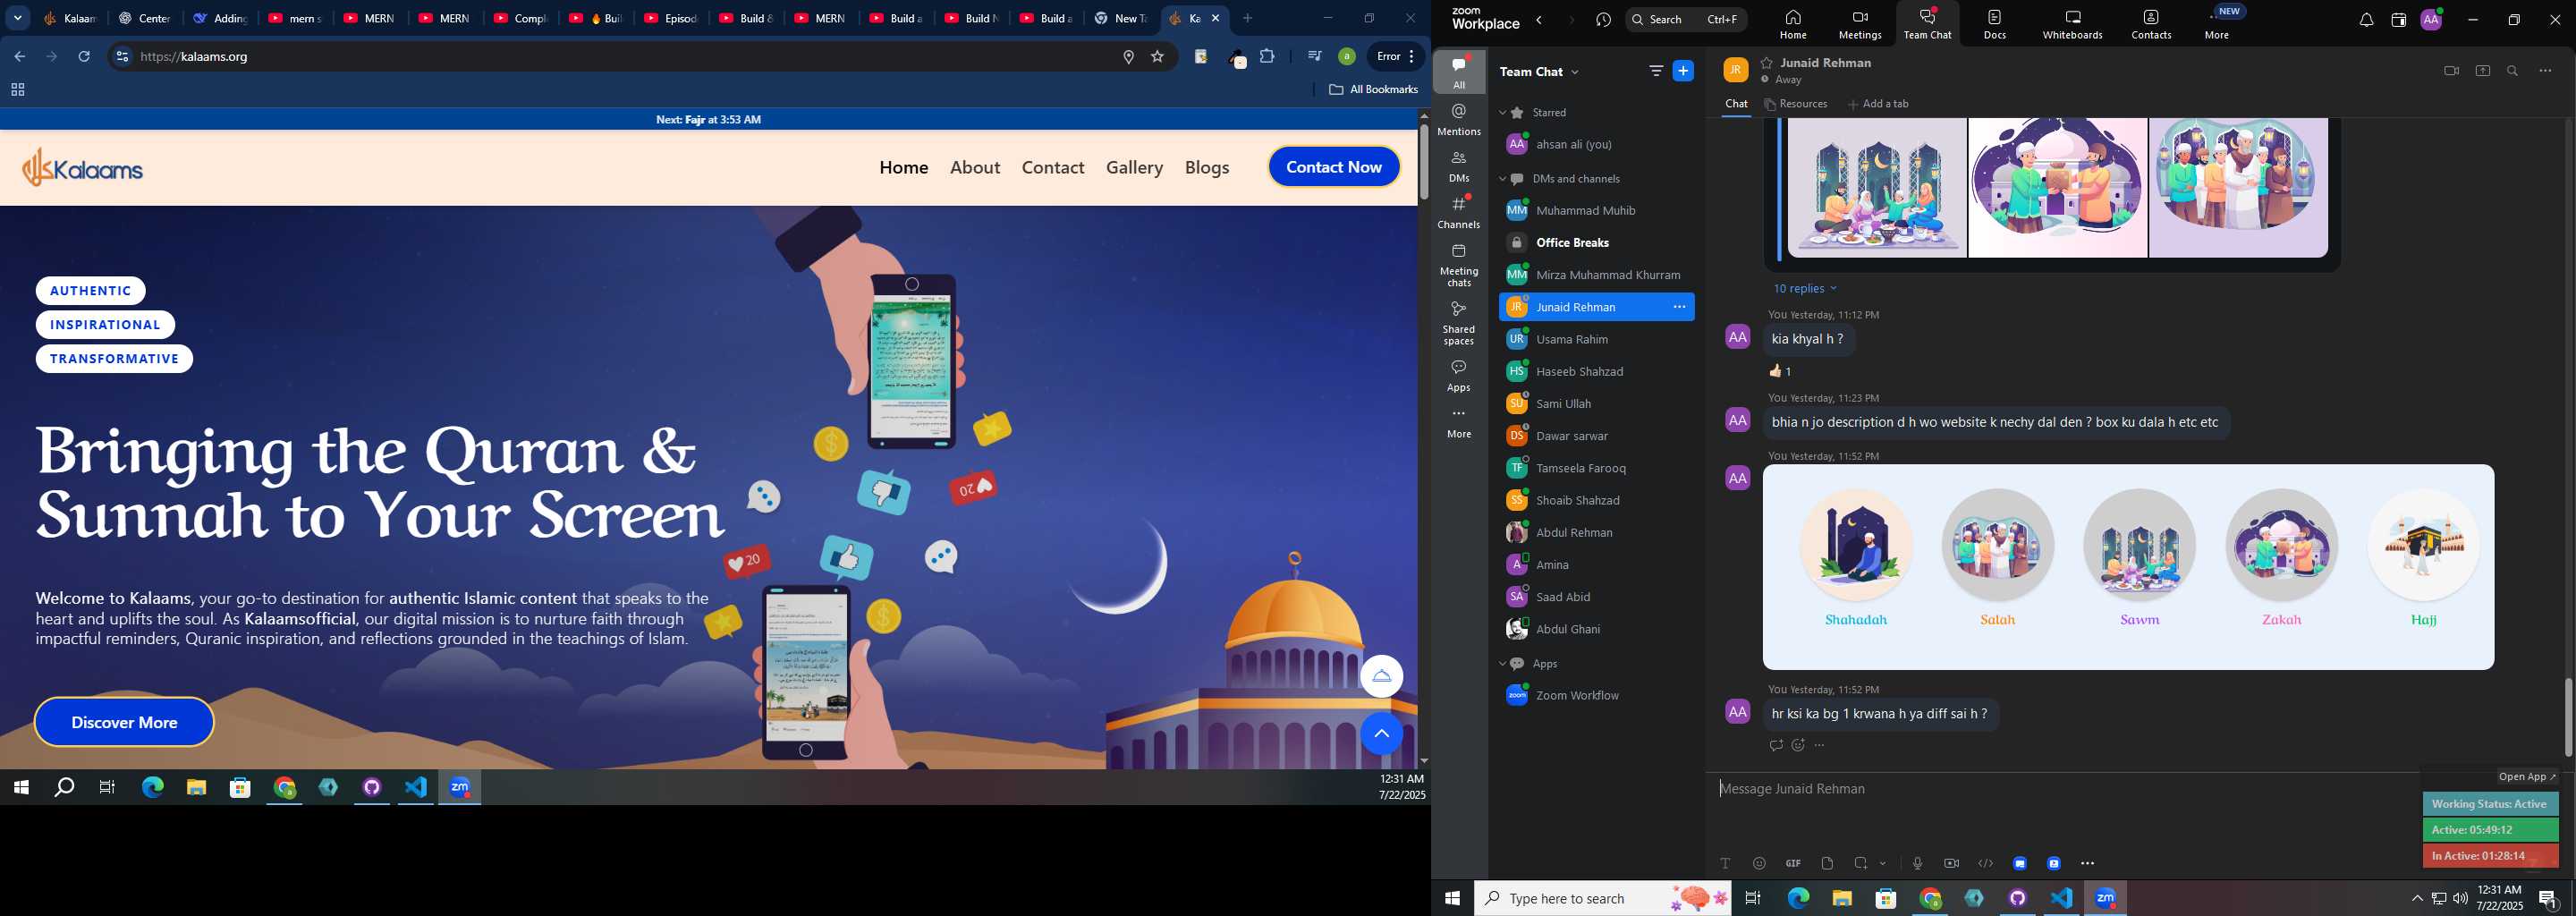Image resolution: width=2576 pixels, height=916 pixels.
Task: Open the chat header more options menu
Action: [2545, 71]
